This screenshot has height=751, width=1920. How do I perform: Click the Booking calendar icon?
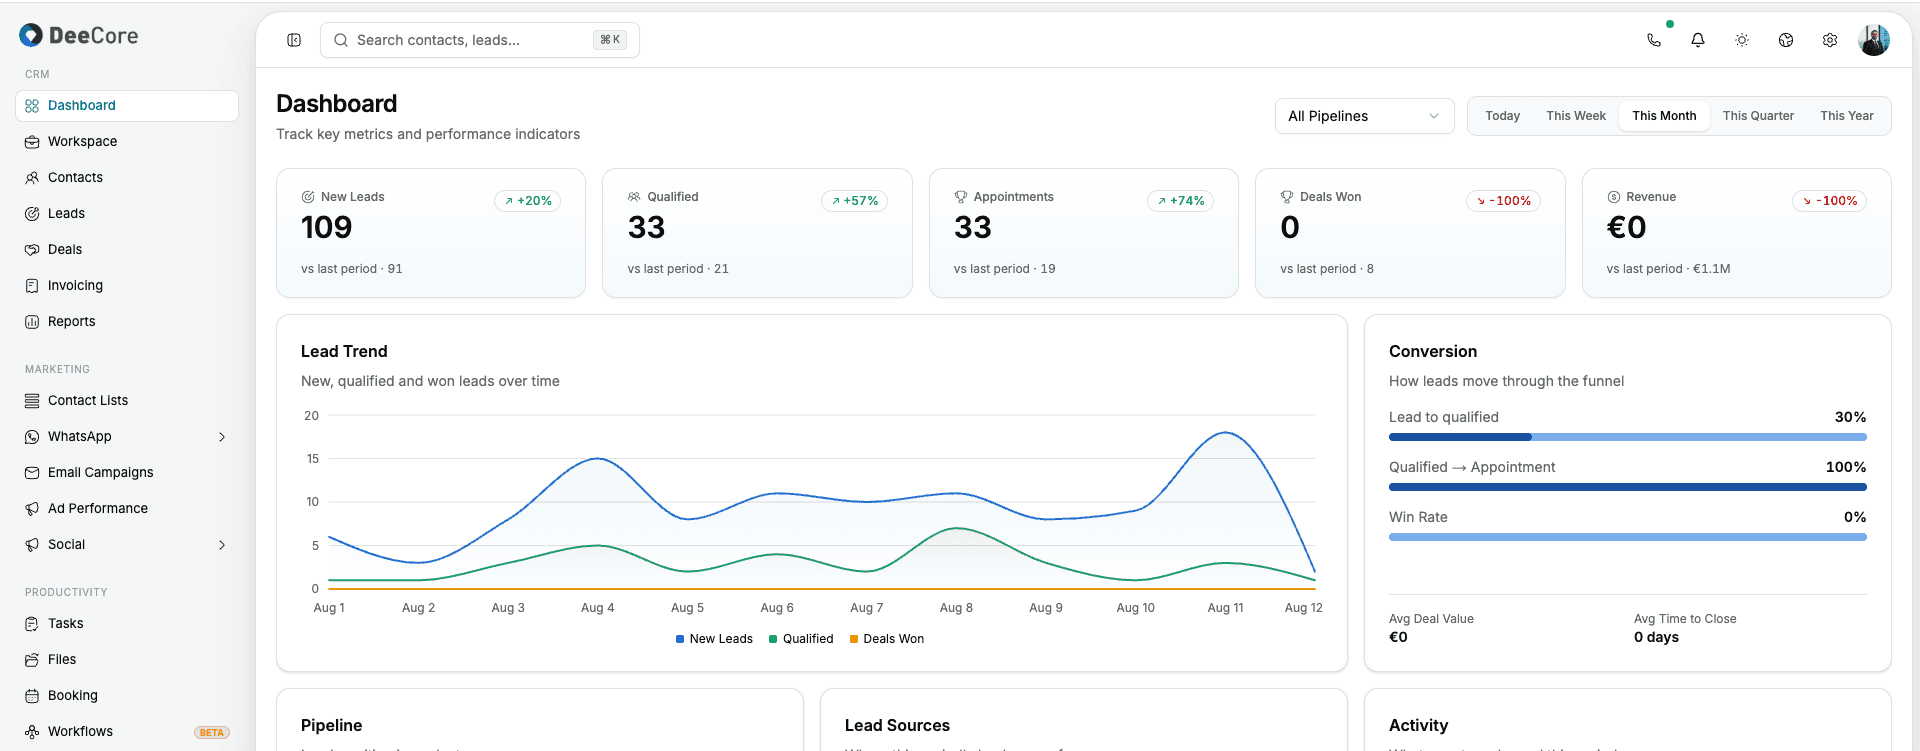point(32,696)
